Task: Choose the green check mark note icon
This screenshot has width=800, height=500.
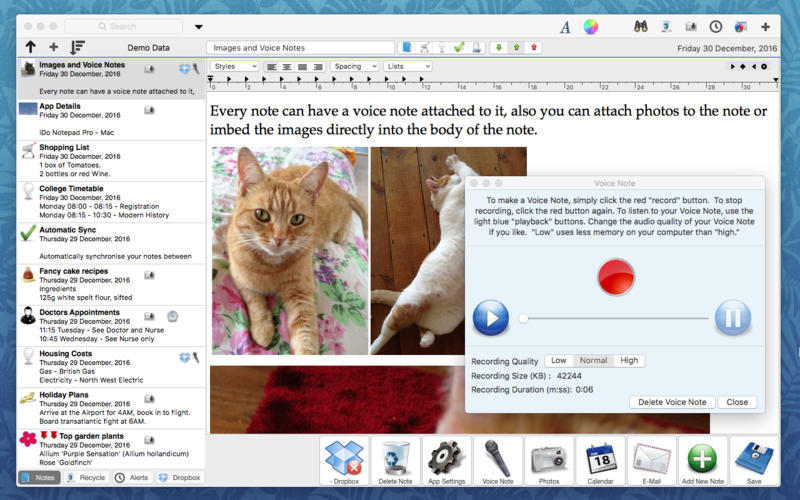Action: (x=459, y=47)
